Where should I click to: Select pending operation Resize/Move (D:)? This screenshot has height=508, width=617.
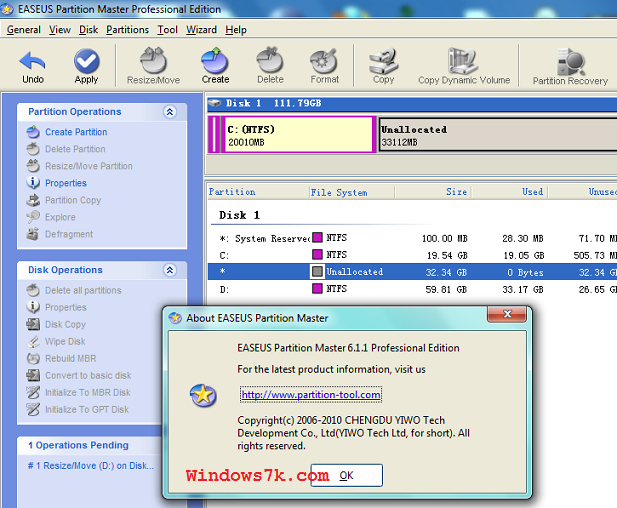click(x=91, y=466)
